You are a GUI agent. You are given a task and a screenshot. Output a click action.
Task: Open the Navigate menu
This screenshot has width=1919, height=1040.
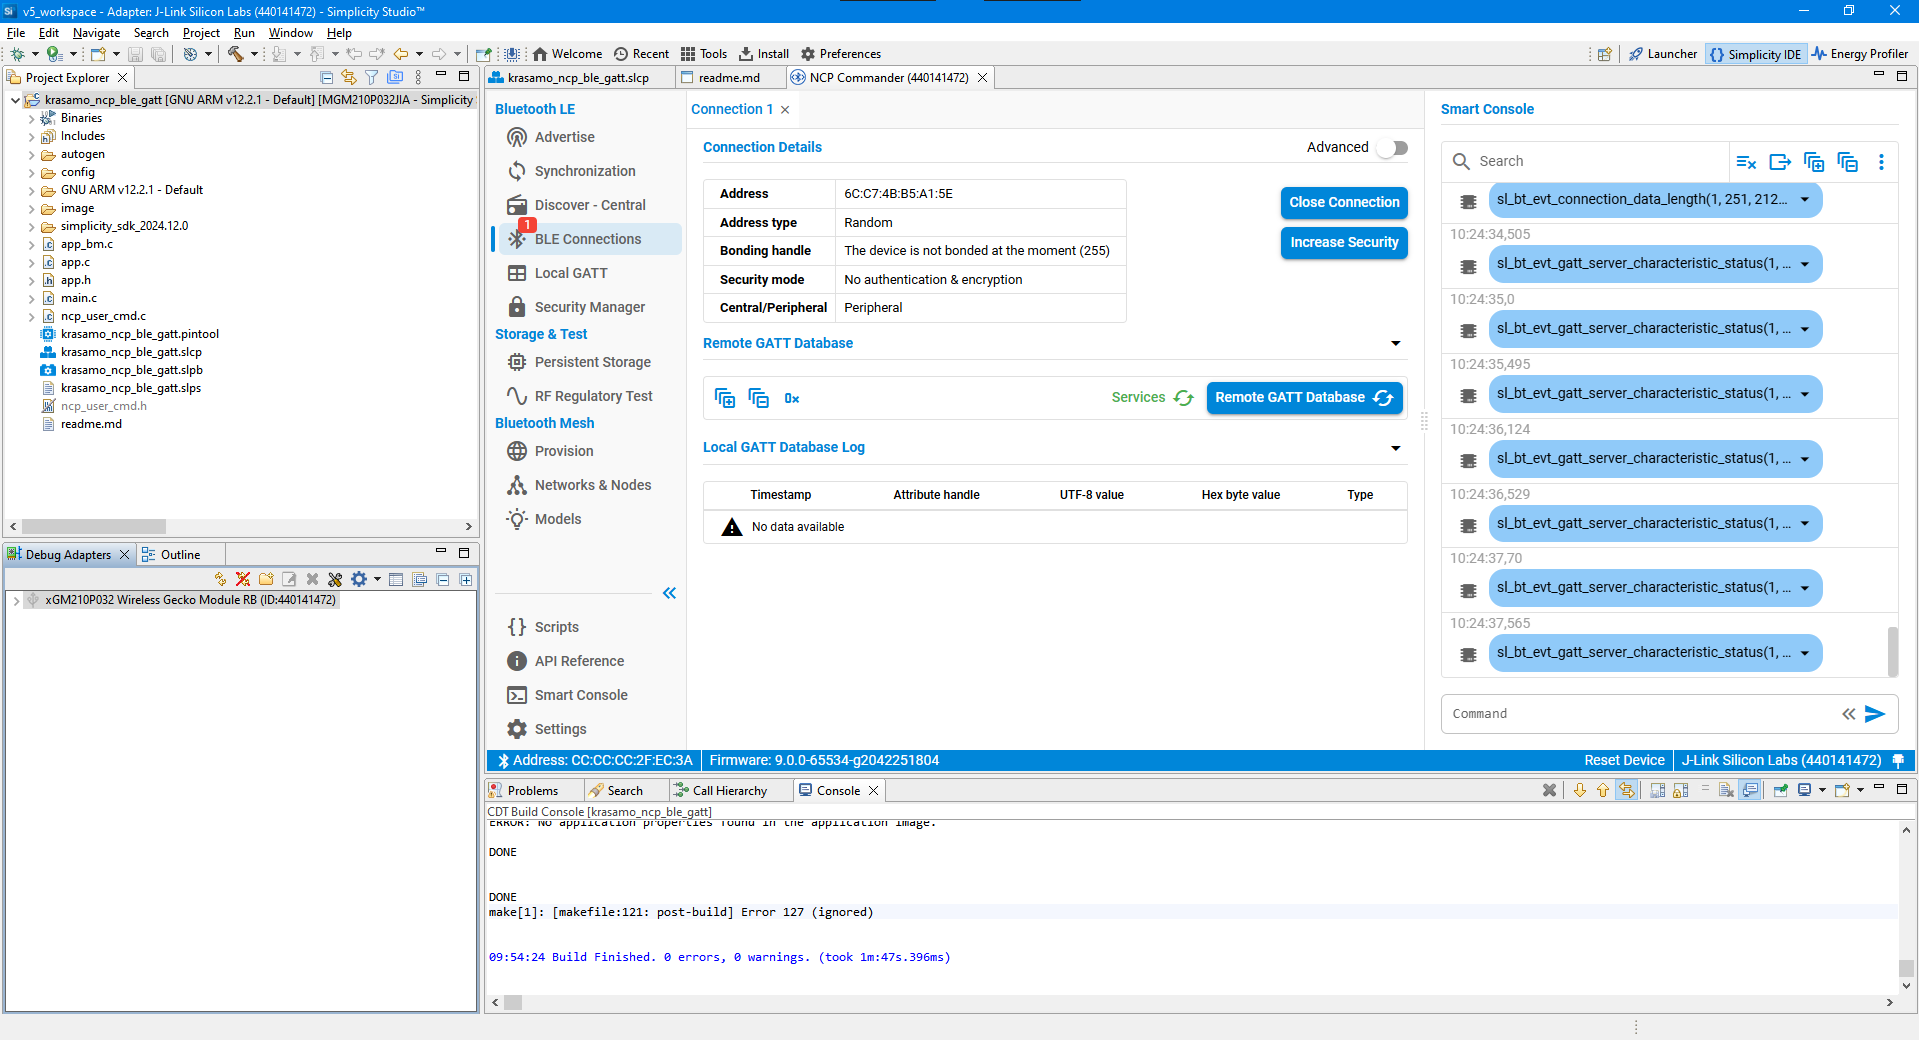click(x=96, y=33)
